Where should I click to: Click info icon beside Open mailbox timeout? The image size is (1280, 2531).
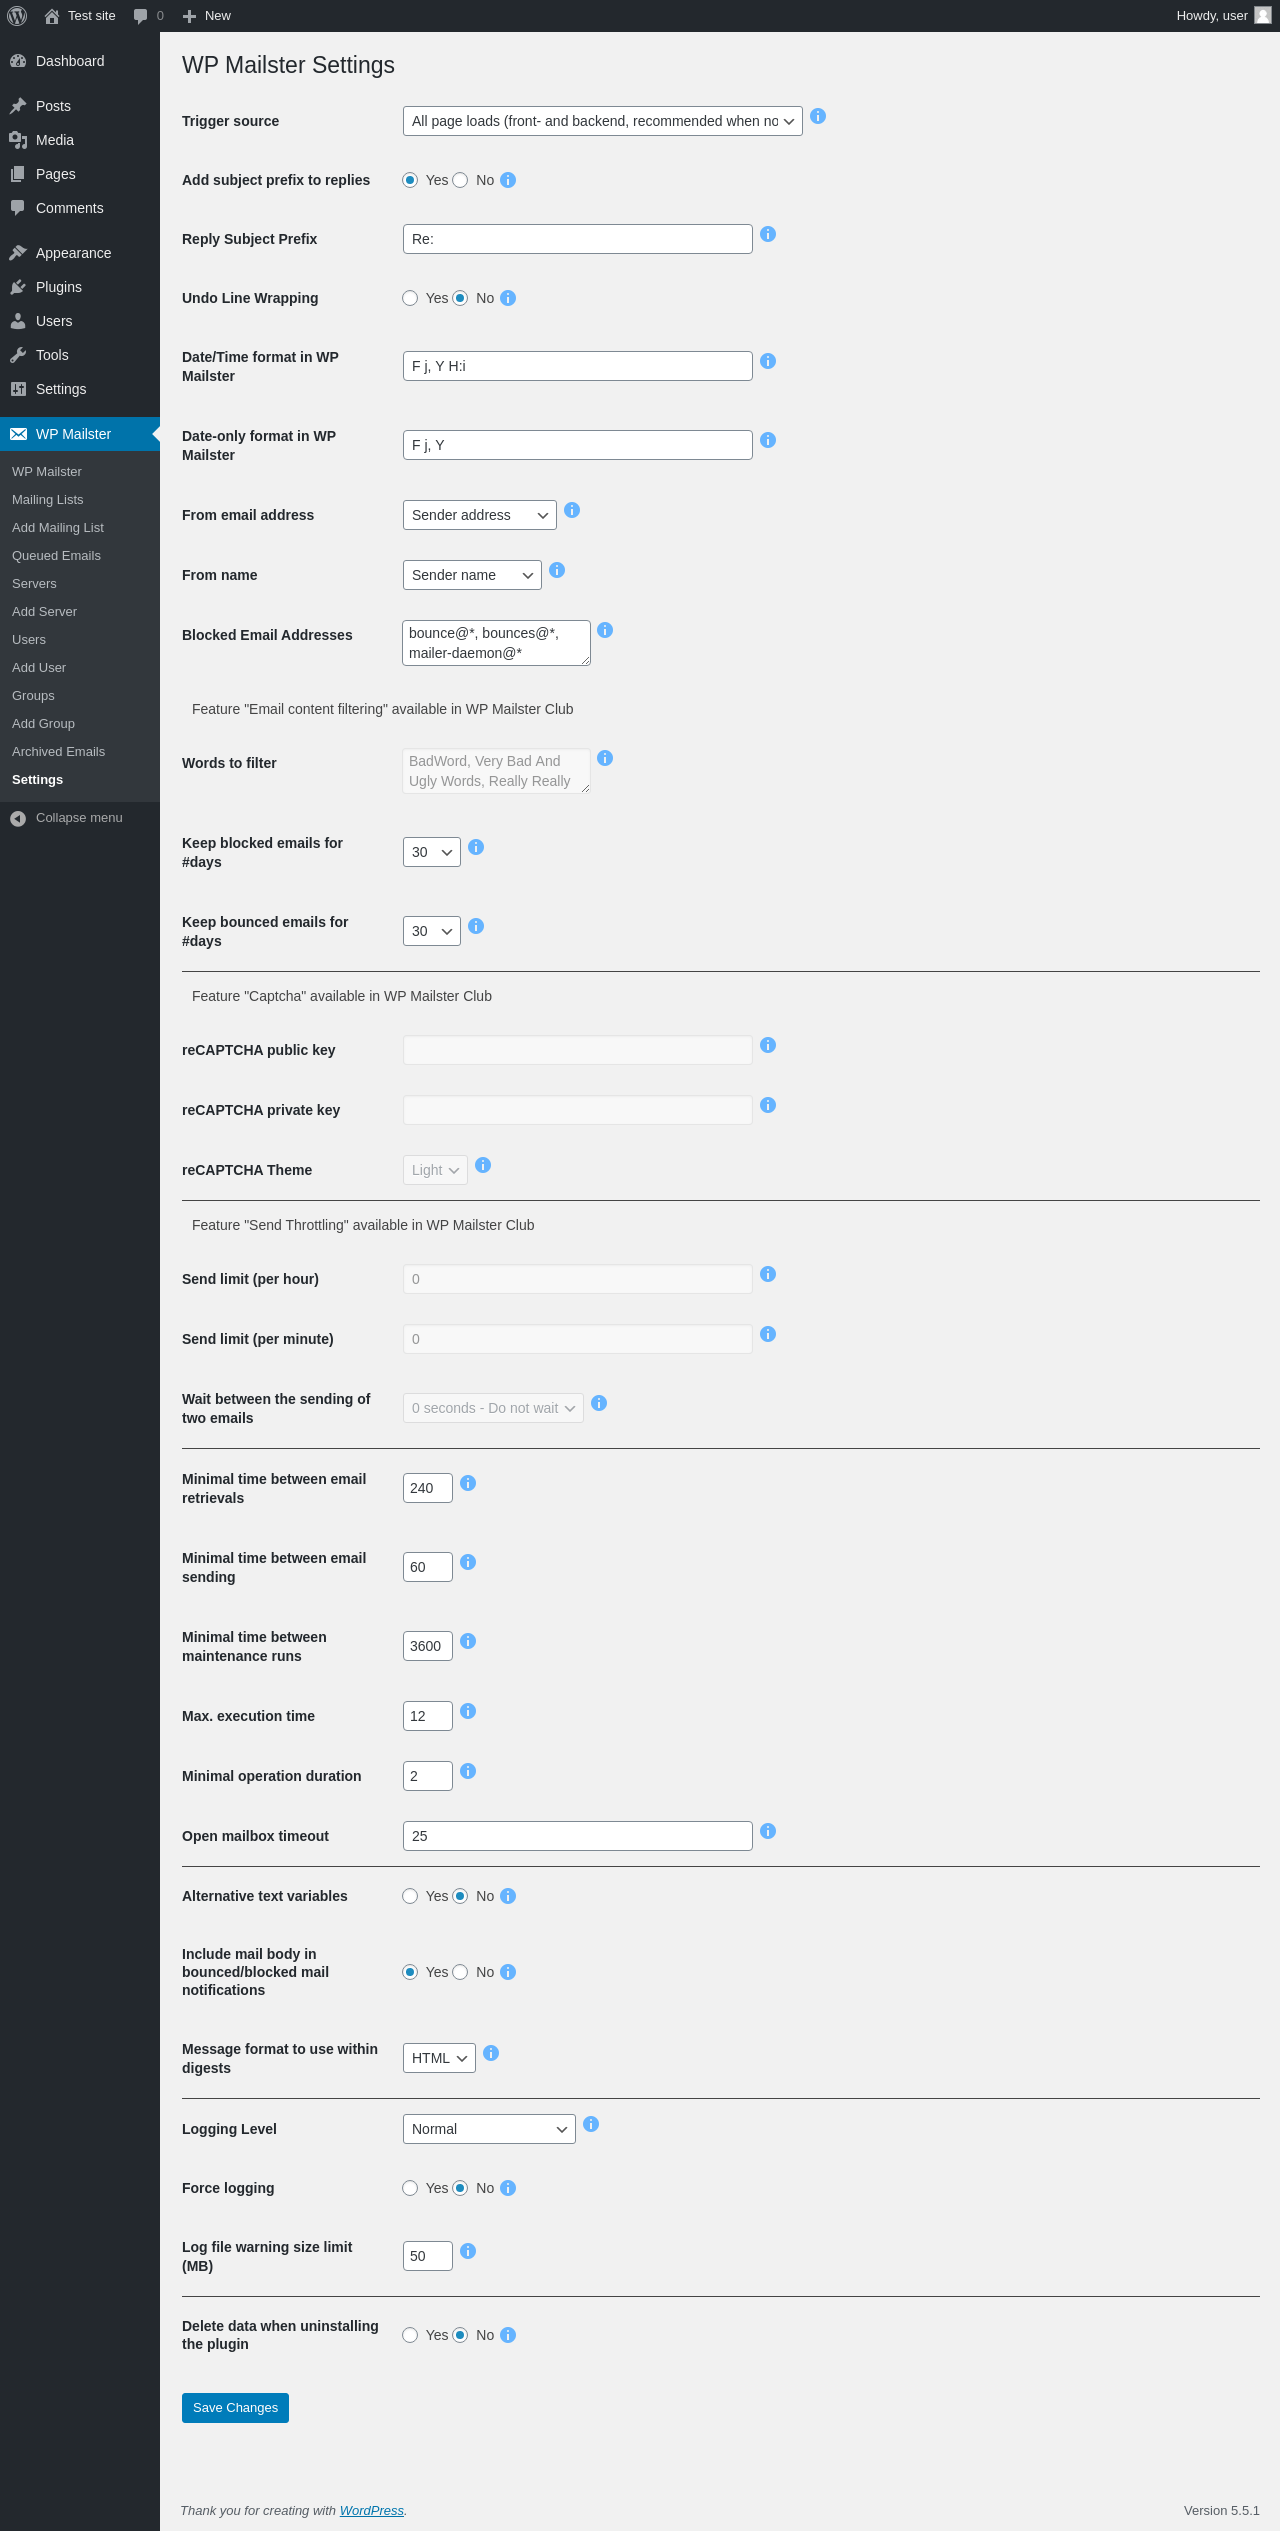(768, 1831)
